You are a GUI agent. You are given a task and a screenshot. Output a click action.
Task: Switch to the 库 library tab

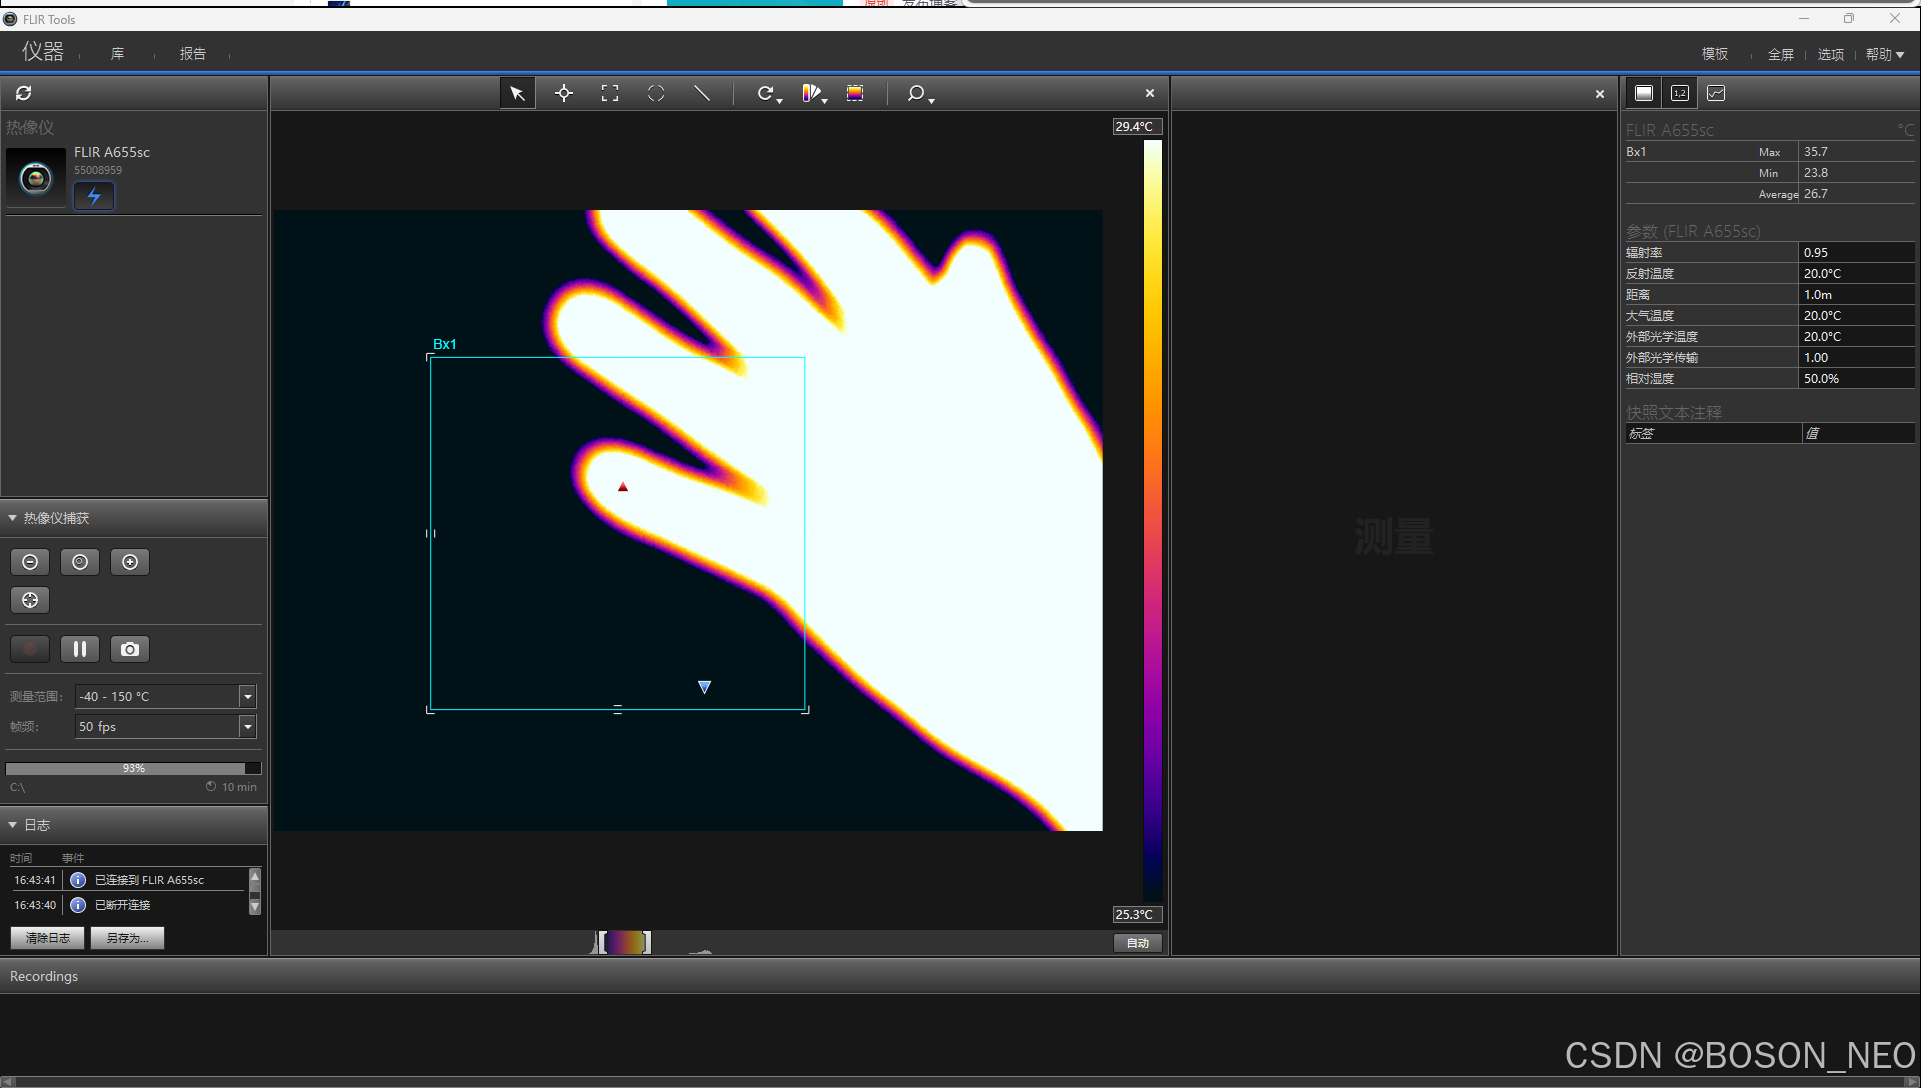click(118, 54)
